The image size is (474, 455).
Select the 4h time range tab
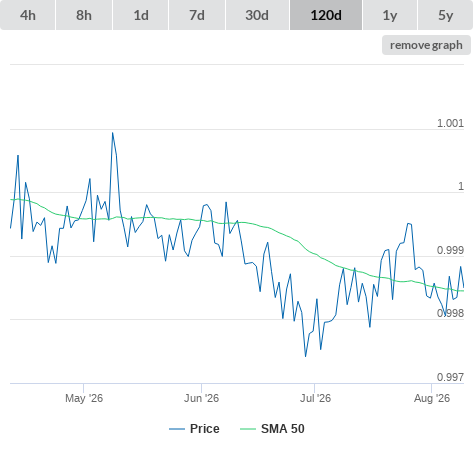28,15
